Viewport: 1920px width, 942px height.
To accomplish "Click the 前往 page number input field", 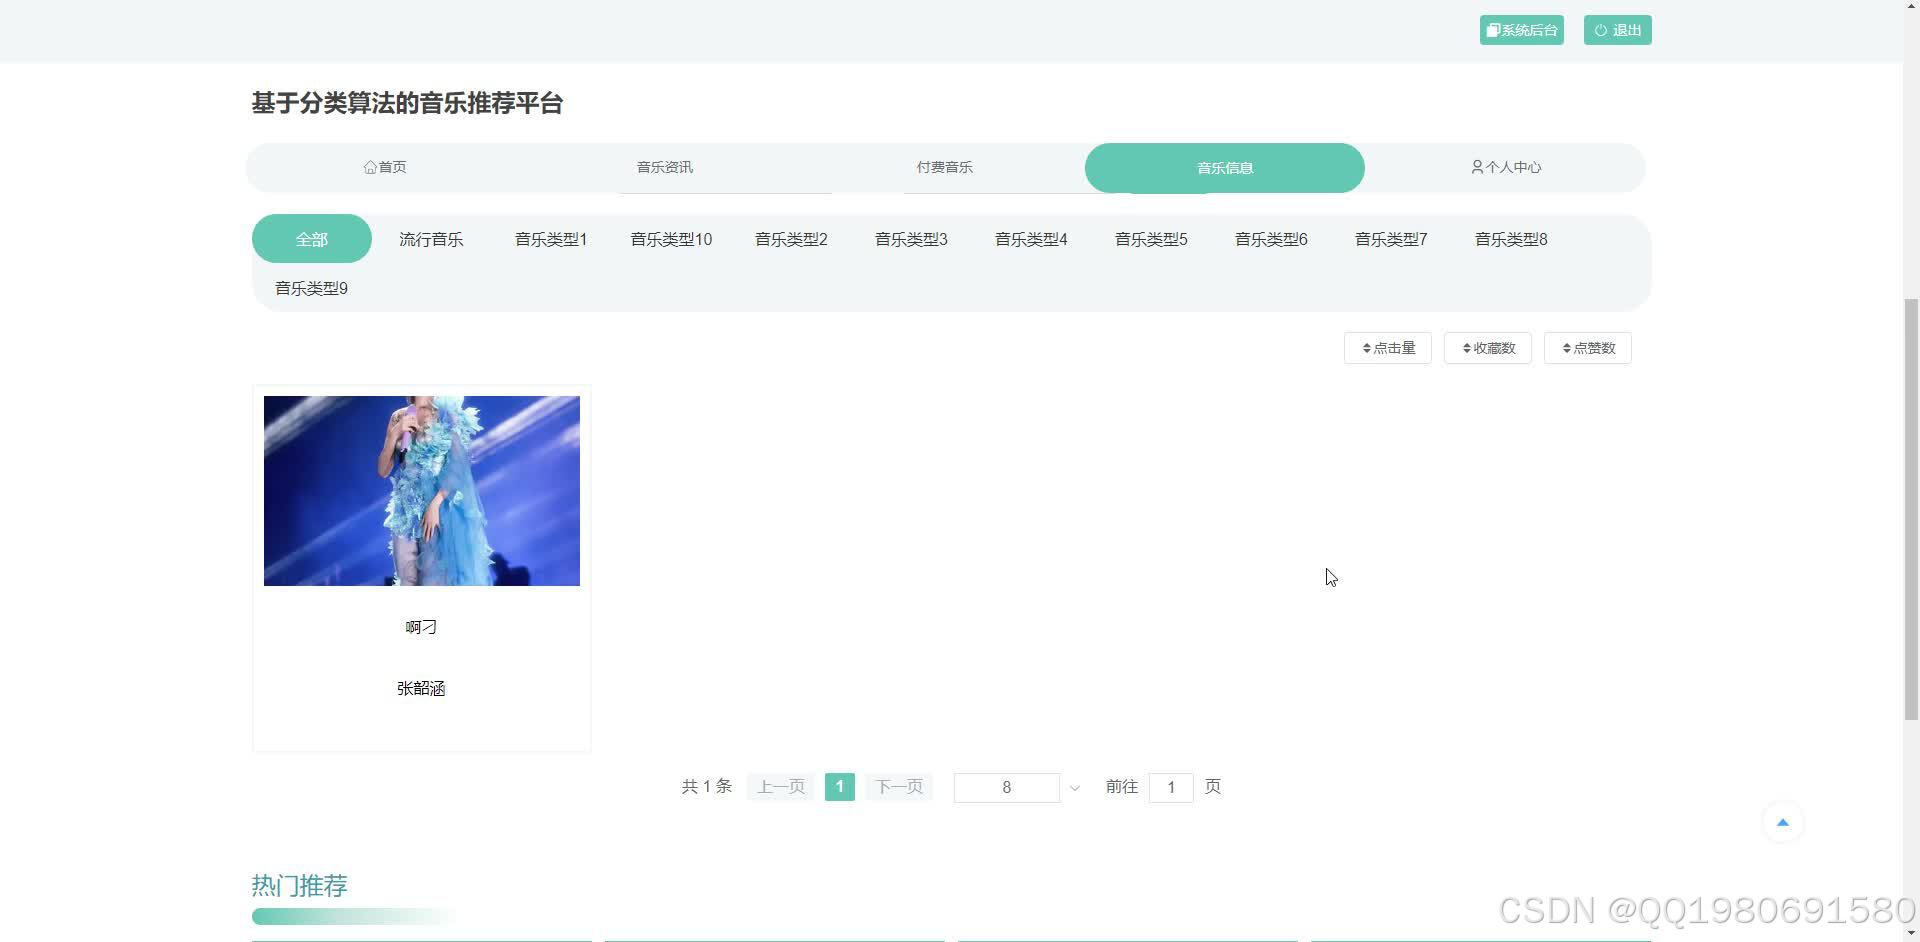I will point(1170,787).
